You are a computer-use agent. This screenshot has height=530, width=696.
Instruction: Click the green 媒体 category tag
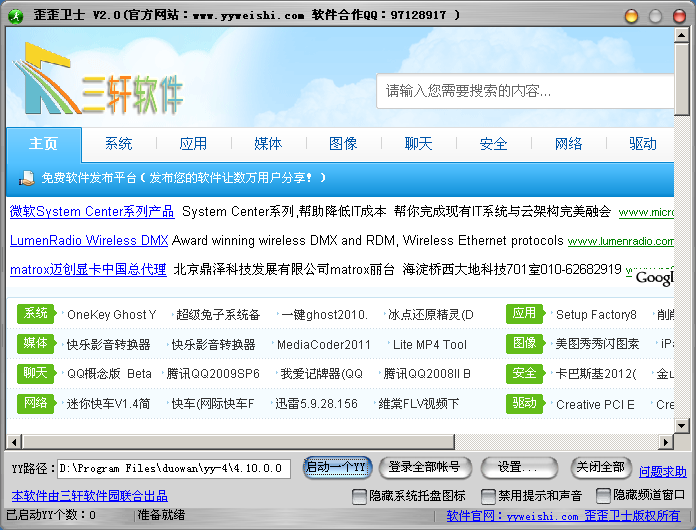tap(36, 344)
